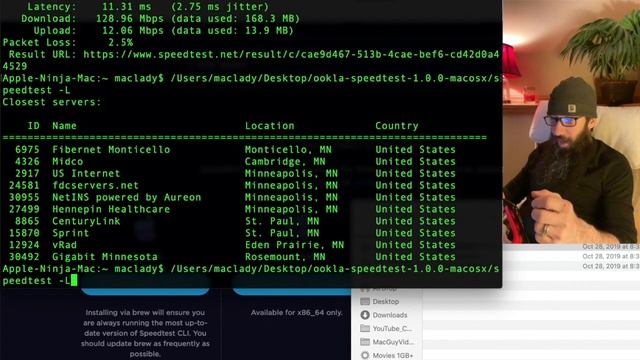Click the Hennepin Healthcare server name
Image resolution: width=640 pixels, height=360 pixels.
[111, 209]
